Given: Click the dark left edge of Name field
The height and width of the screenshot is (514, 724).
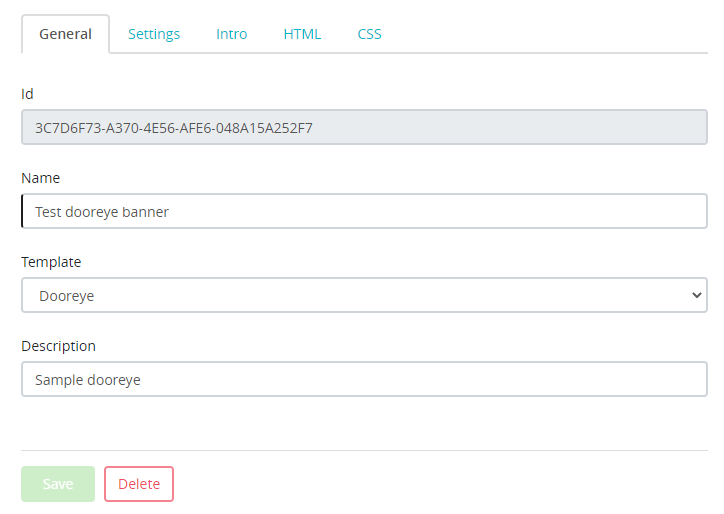Looking at the screenshot, I should (x=22, y=212).
